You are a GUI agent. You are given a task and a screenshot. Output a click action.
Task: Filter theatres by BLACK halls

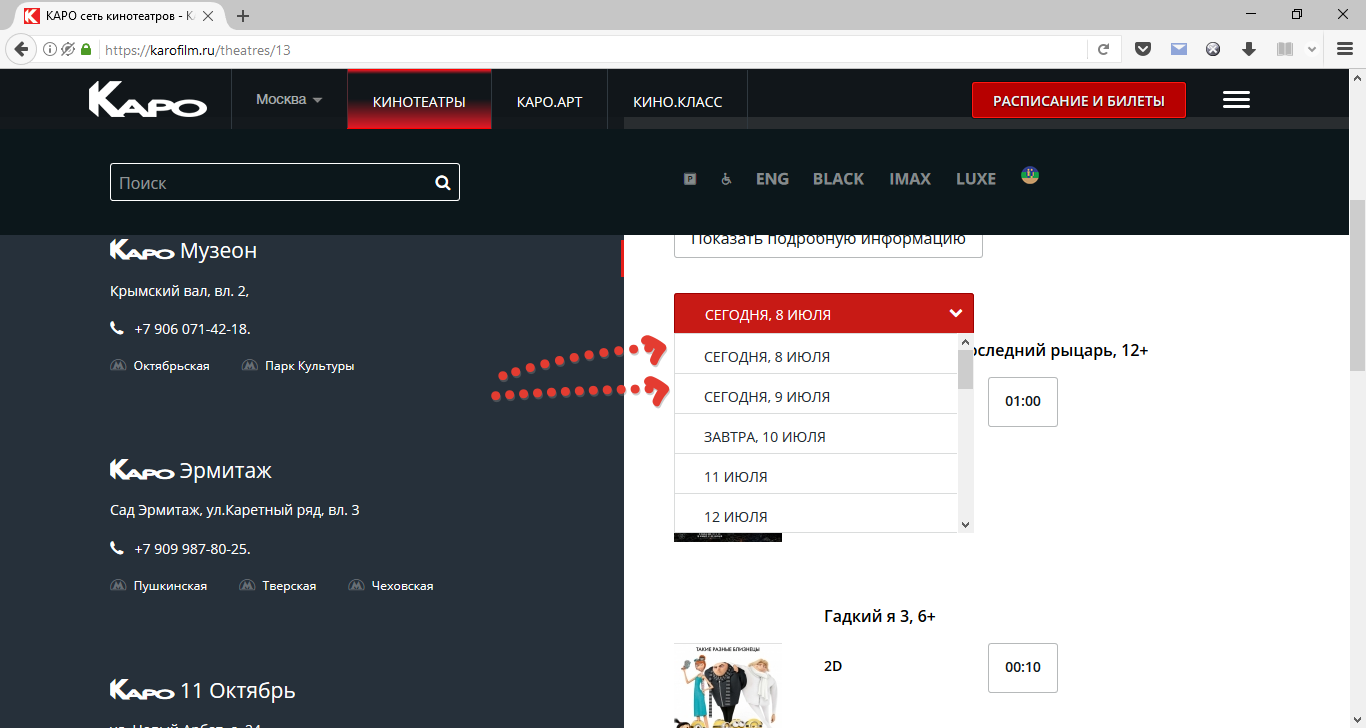click(838, 179)
